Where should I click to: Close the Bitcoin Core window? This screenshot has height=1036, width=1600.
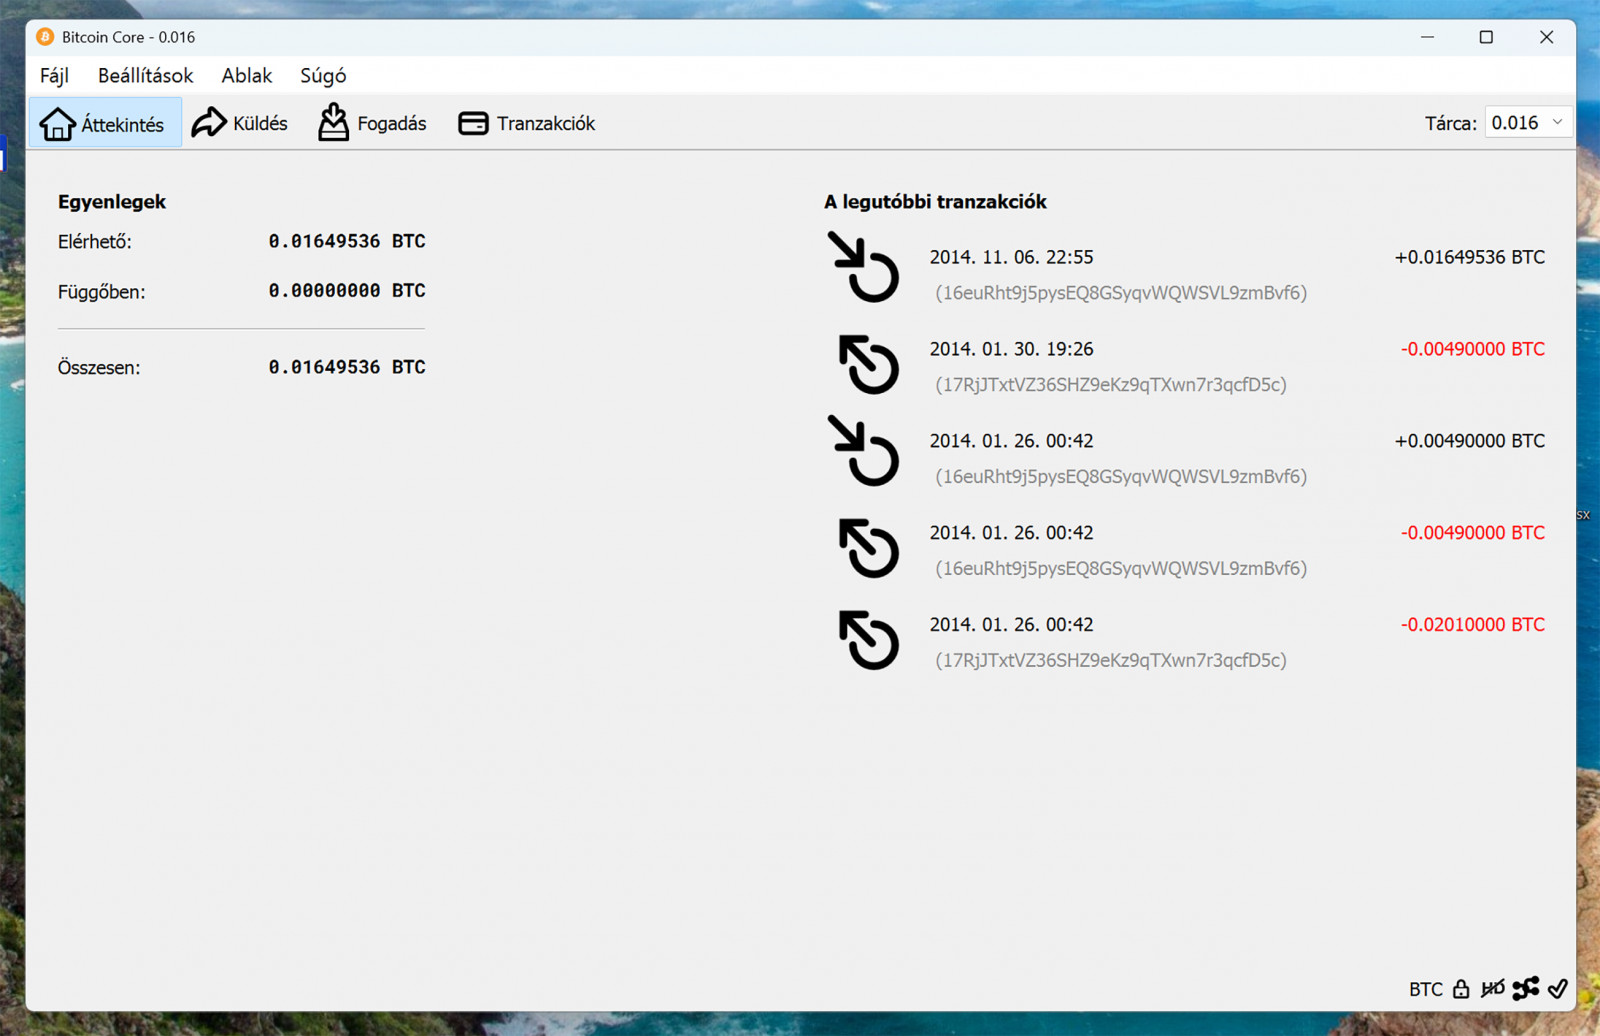pyautogui.click(x=1546, y=37)
